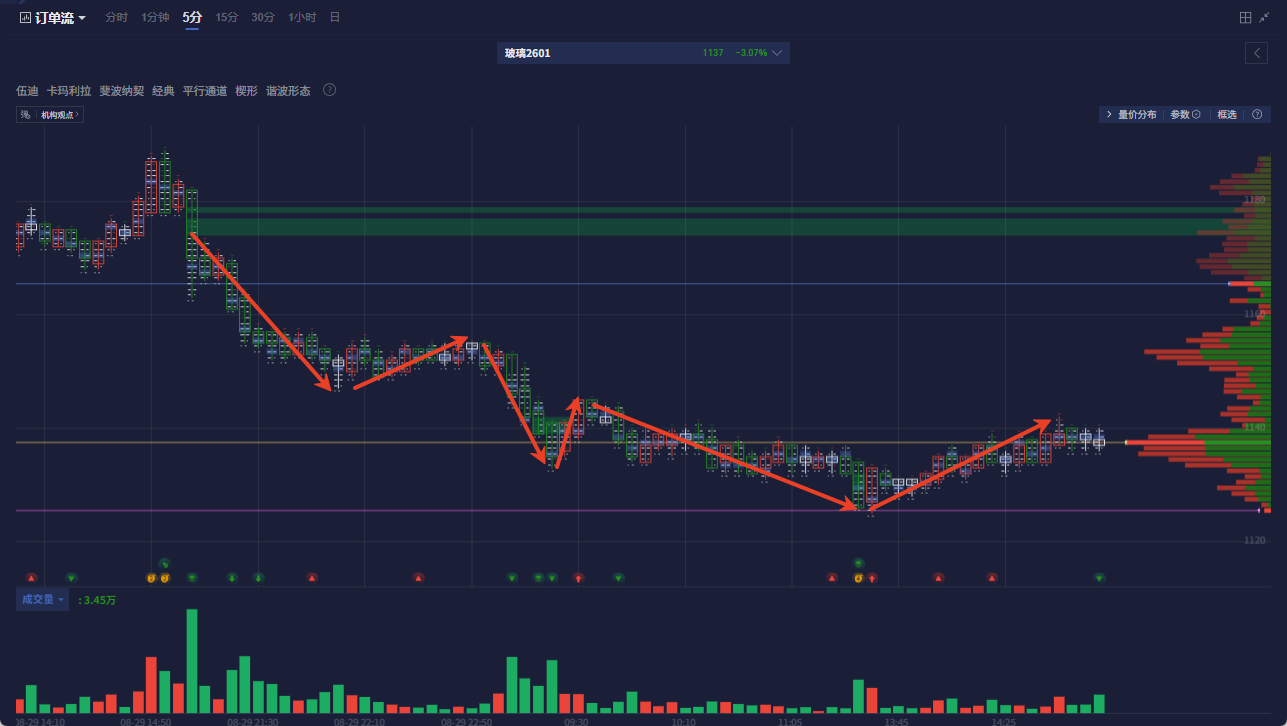This screenshot has width=1287, height=726.
Task: Switch to the 30分 timeframe tab
Action: [x=263, y=18]
